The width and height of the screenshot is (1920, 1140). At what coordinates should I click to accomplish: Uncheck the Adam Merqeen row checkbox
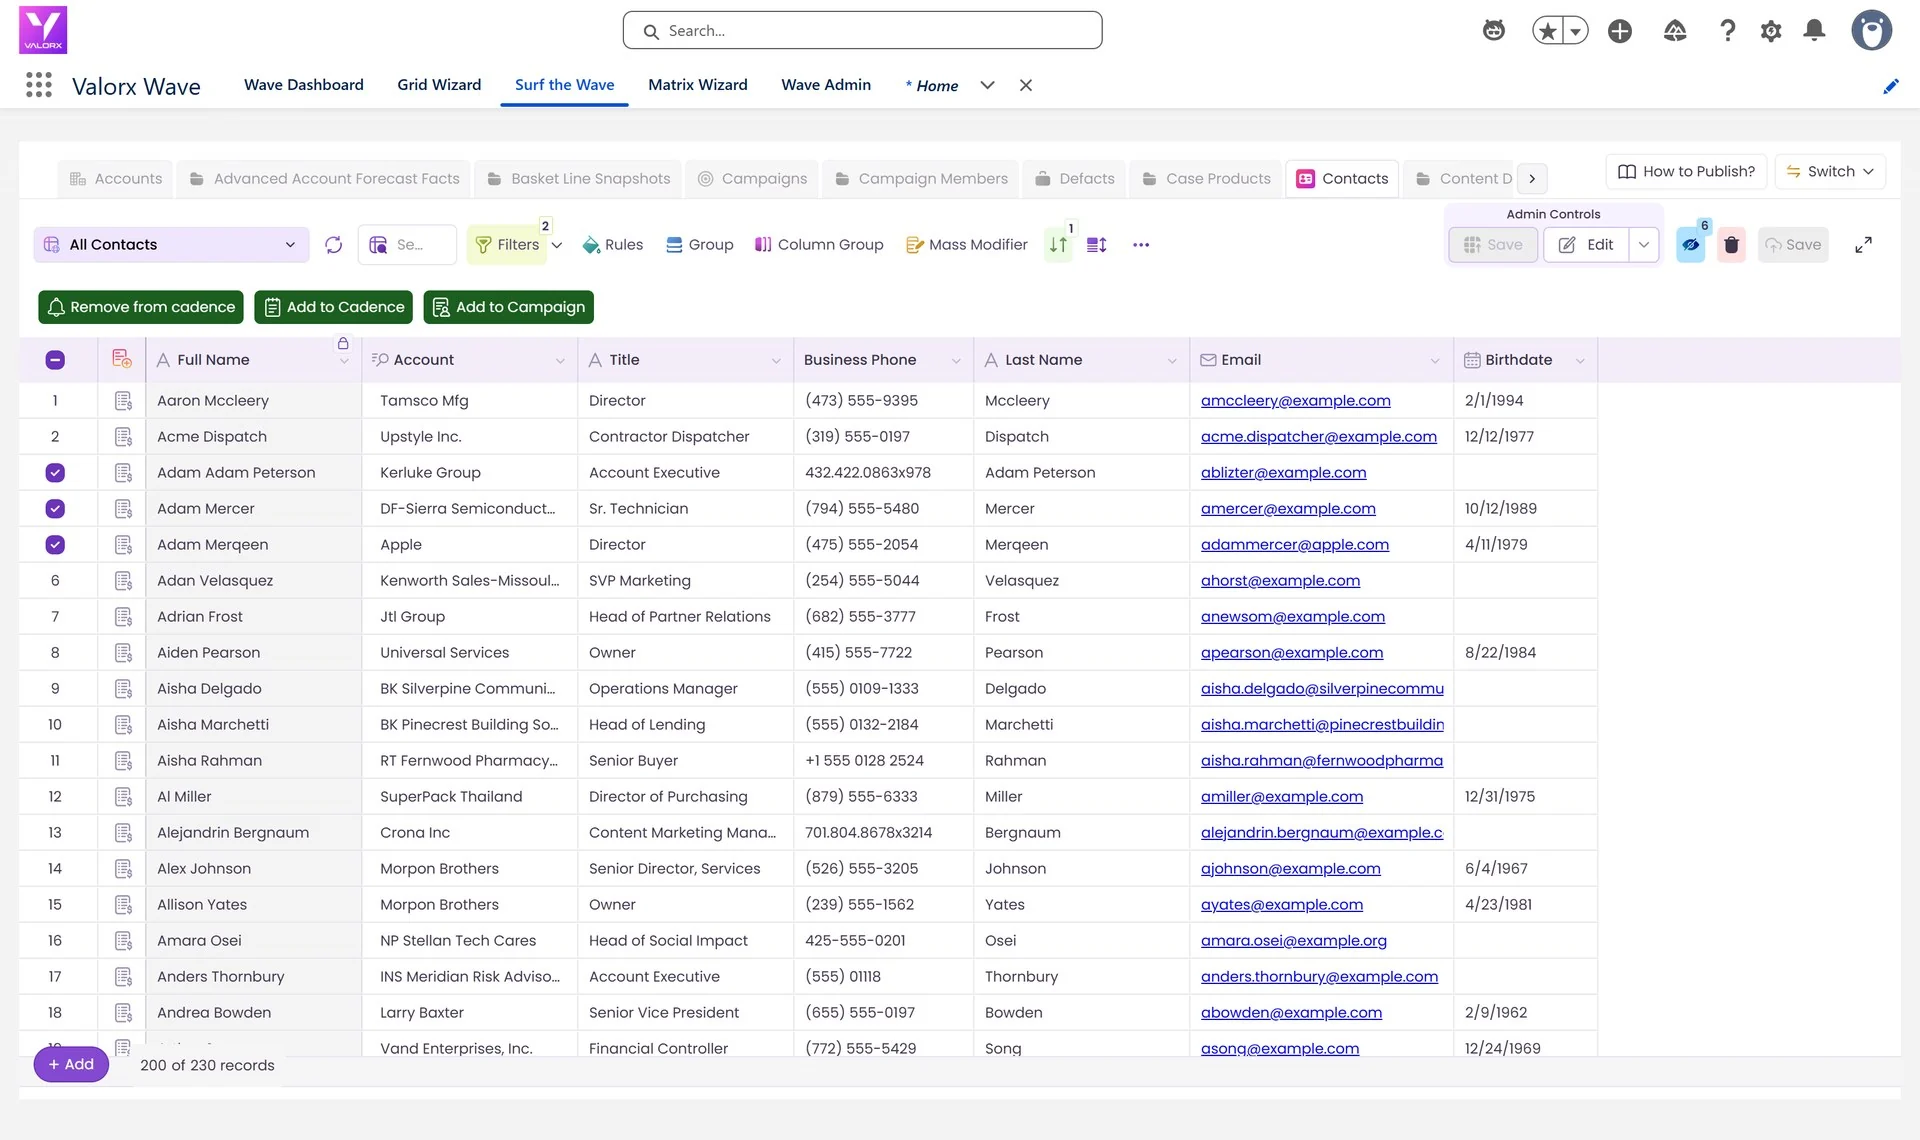pyautogui.click(x=55, y=545)
